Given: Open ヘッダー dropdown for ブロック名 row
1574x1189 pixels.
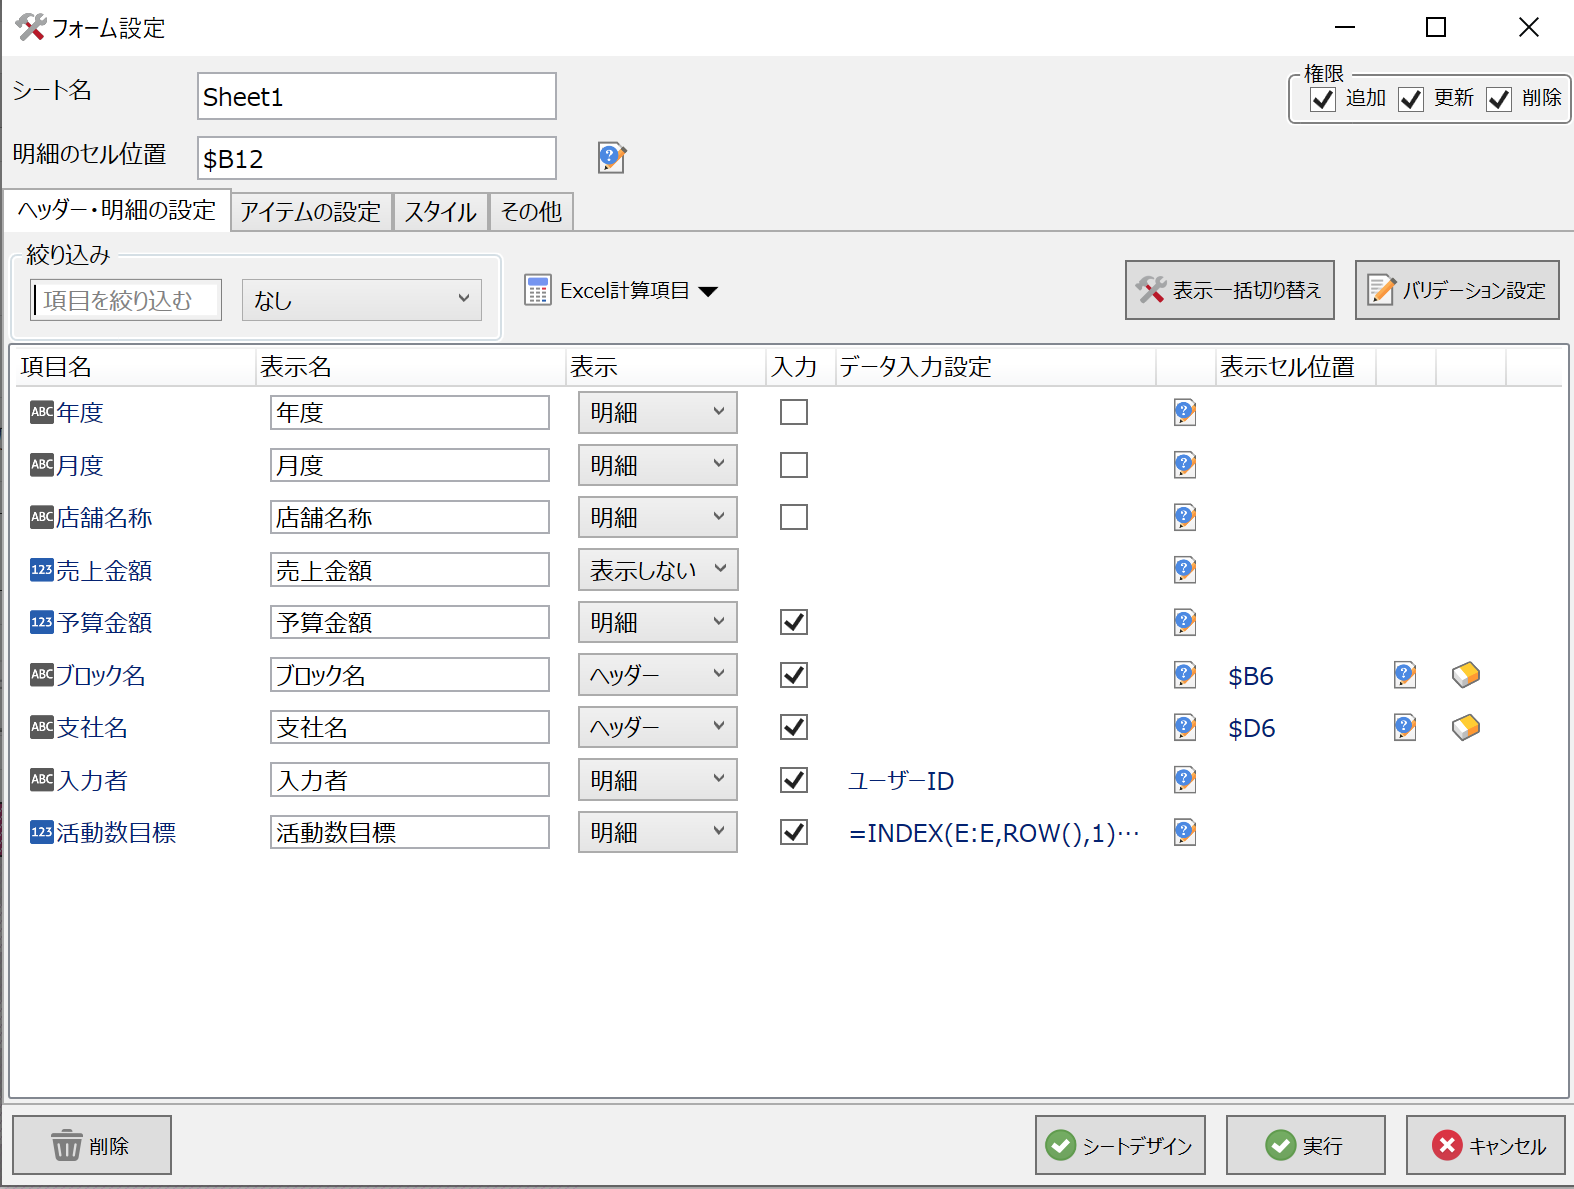Looking at the screenshot, I should pyautogui.click(x=658, y=675).
